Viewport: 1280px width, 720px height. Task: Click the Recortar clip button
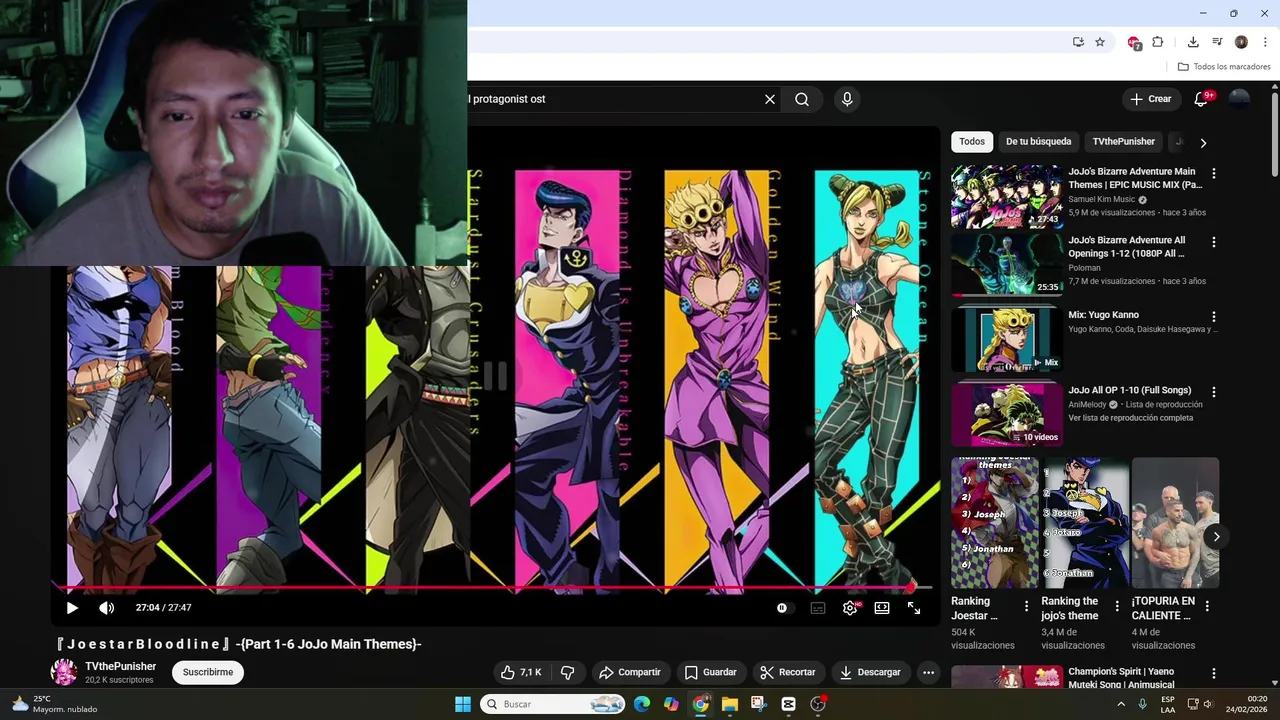[x=787, y=672]
